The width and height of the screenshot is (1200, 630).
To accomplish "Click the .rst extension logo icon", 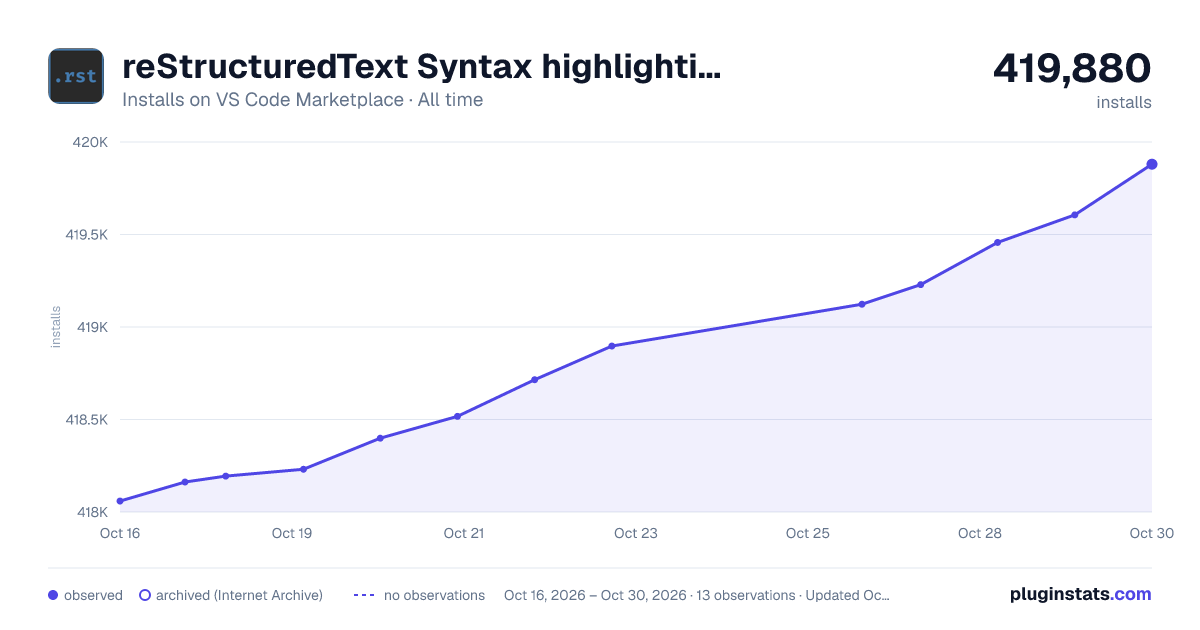I will (76, 76).
